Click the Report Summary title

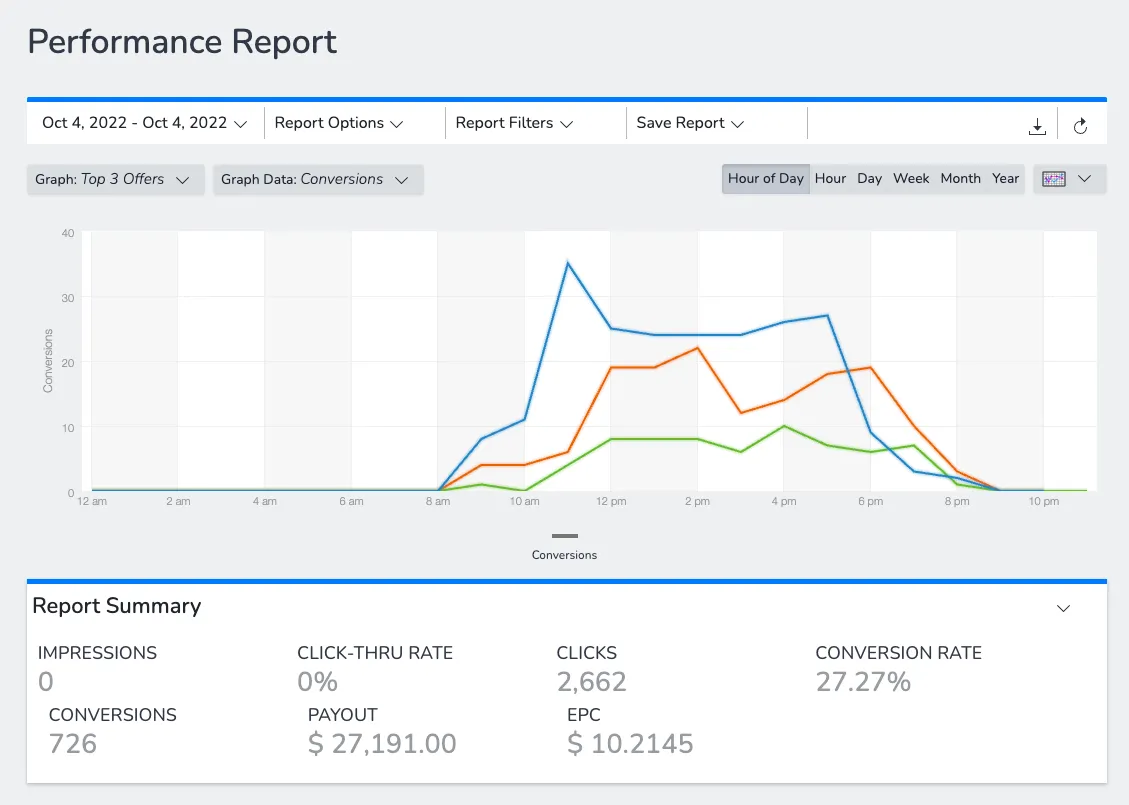(x=117, y=606)
